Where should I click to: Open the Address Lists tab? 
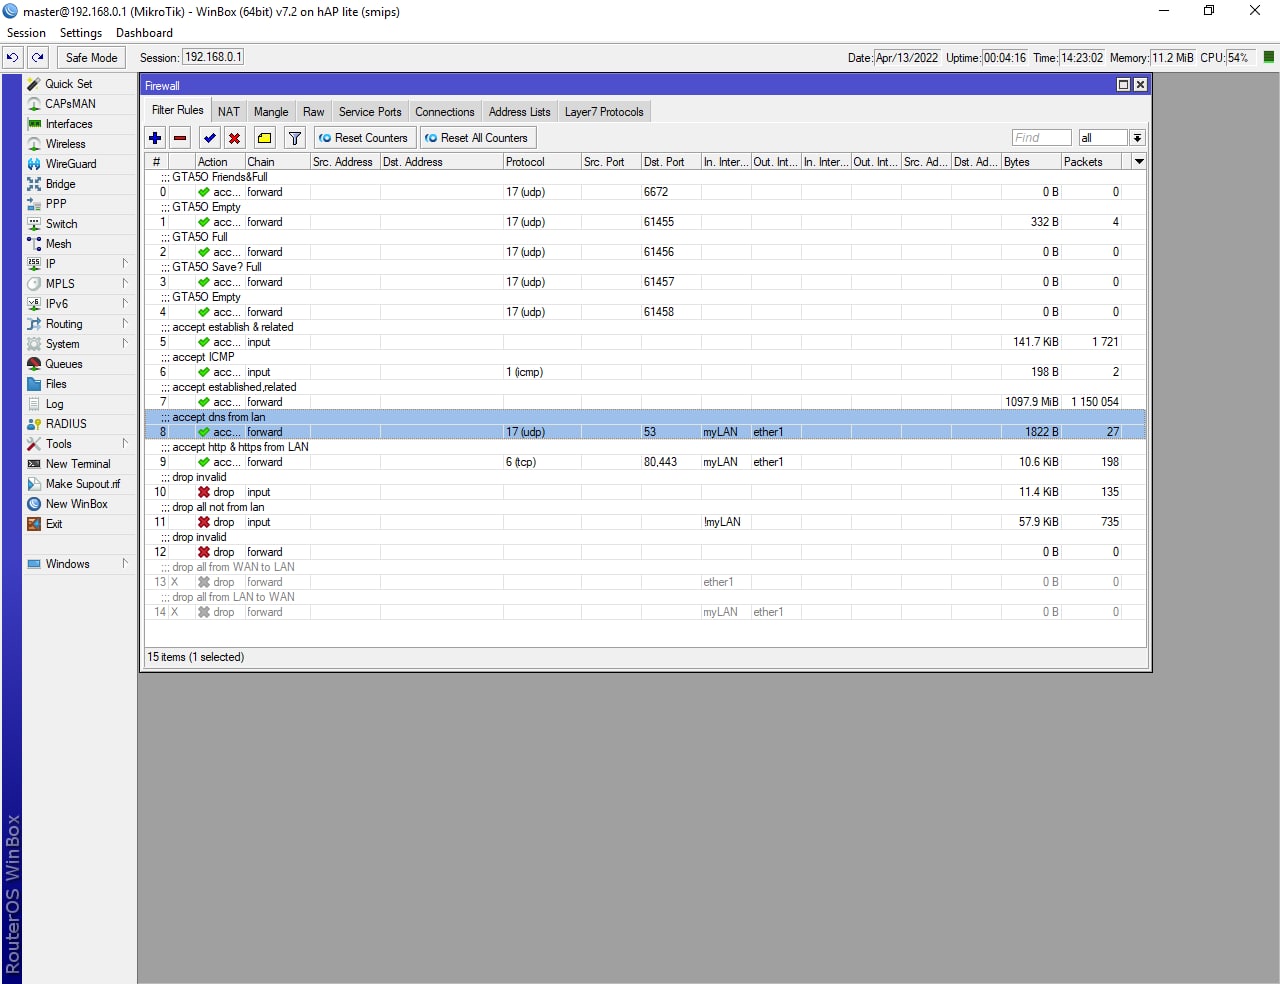pos(519,112)
